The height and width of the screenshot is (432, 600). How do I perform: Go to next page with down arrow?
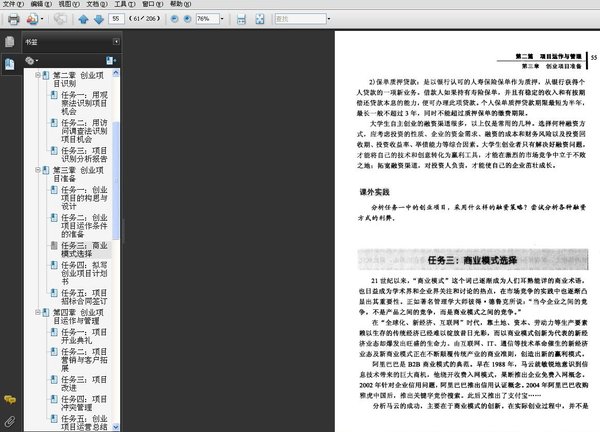pos(99,19)
